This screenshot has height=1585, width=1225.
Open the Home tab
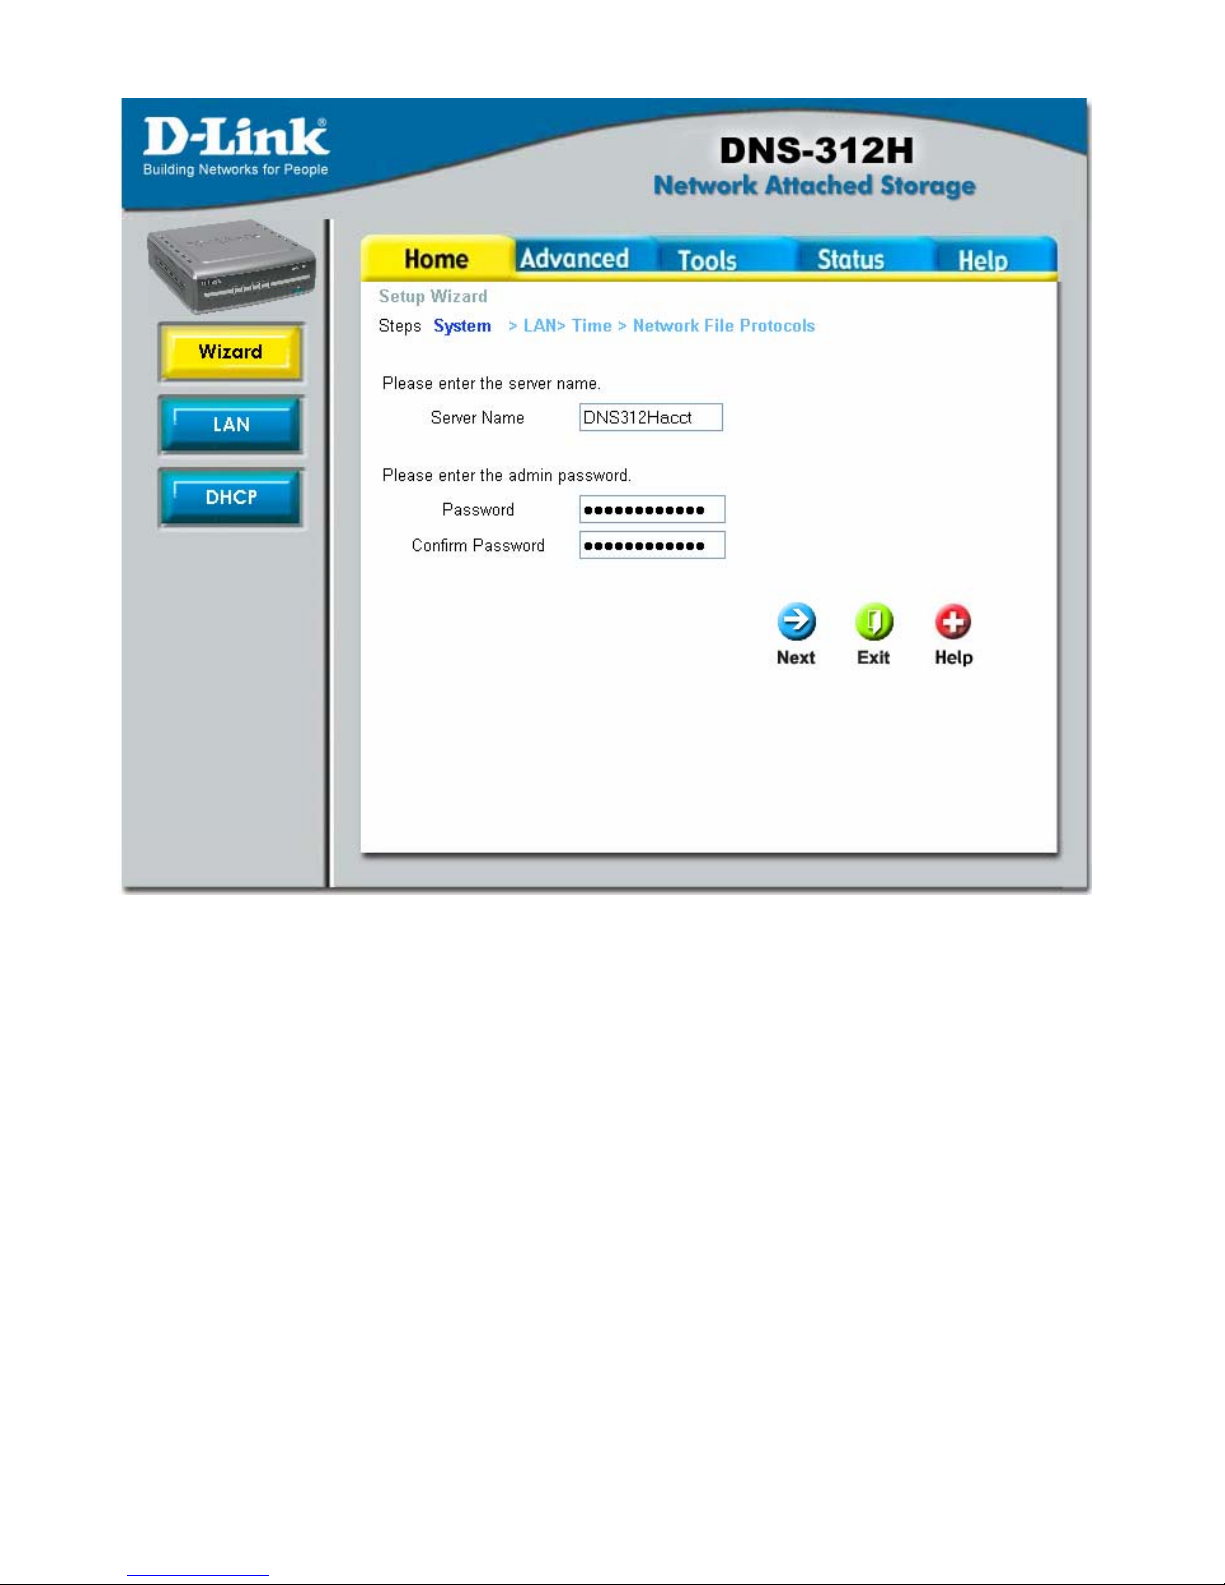[437, 258]
